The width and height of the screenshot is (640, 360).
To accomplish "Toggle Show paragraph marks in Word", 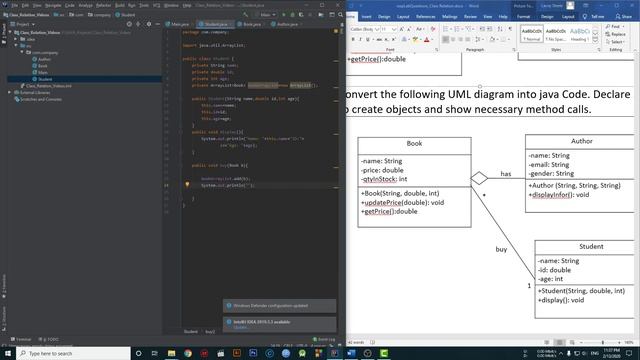I will coord(510,29).
